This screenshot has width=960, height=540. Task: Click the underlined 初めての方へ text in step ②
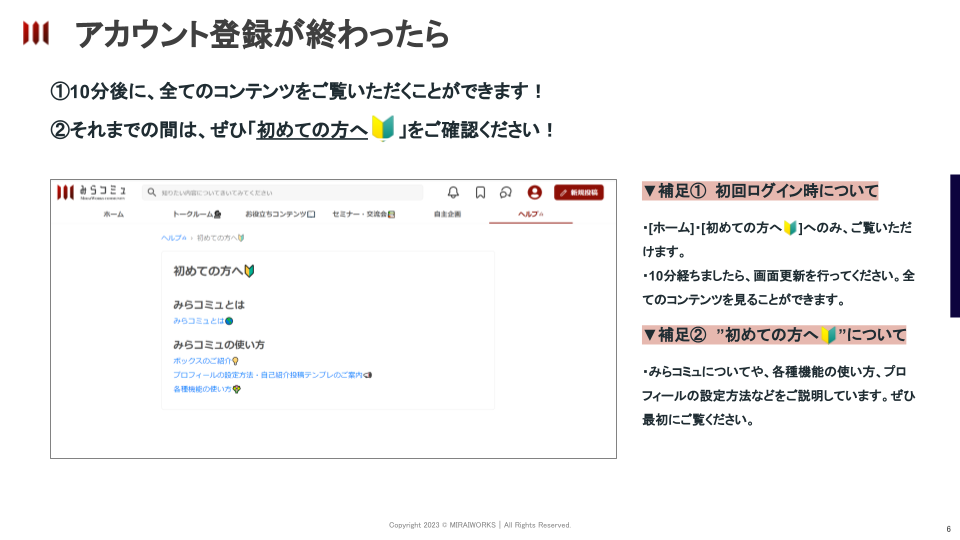coord(312,130)
